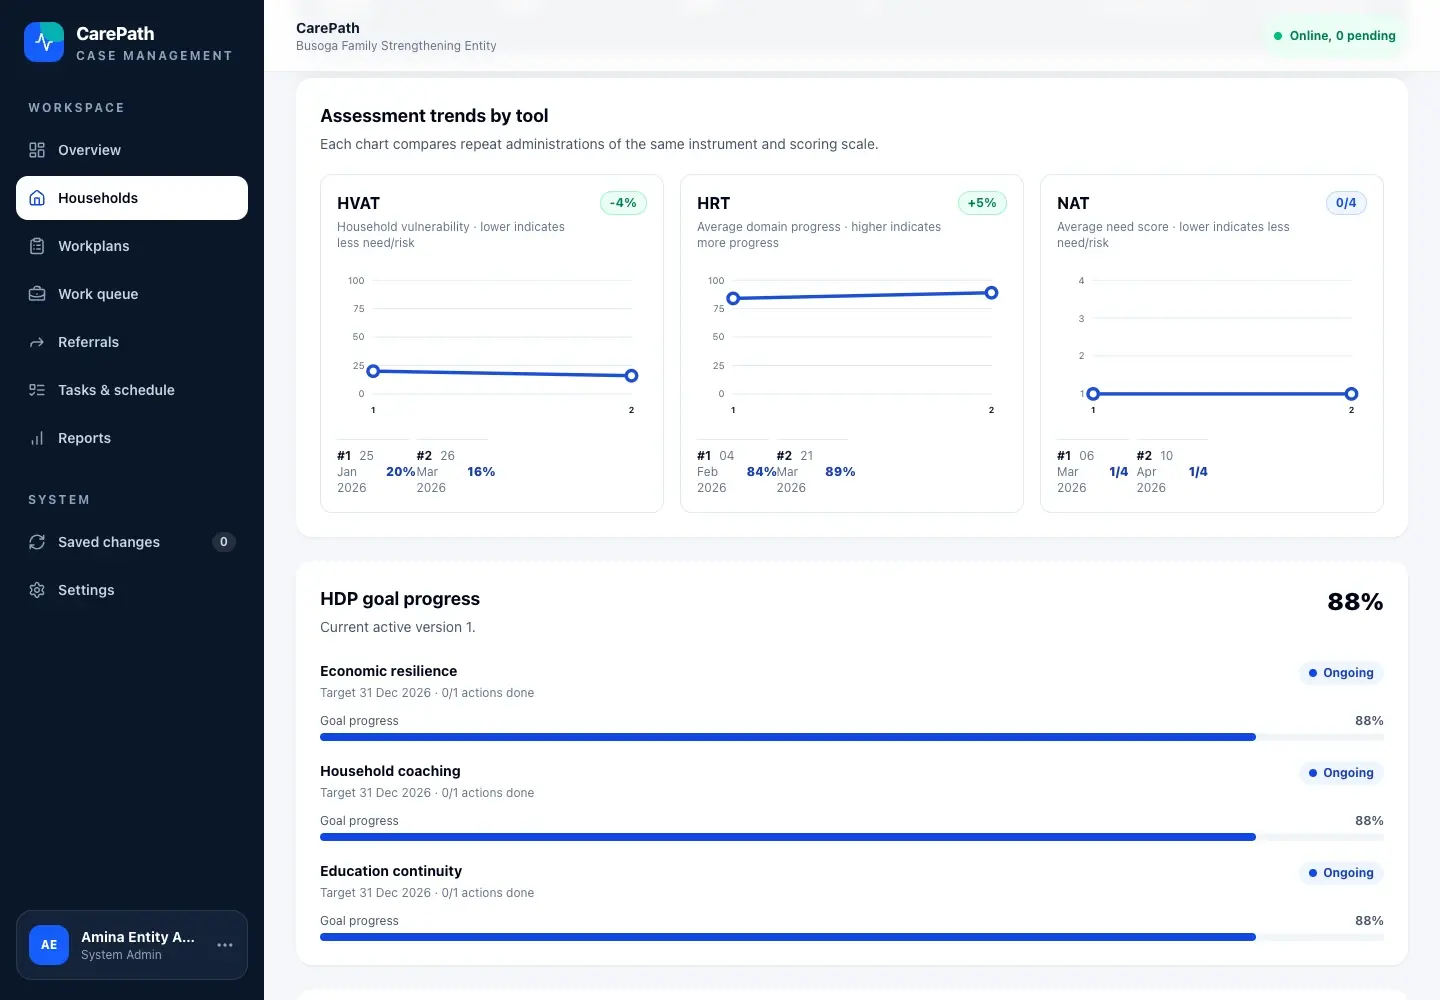The height and width of the screenshot is (1000, 1440).
Task: Click the HVAT -4% change badge
Action: point(623,203)
